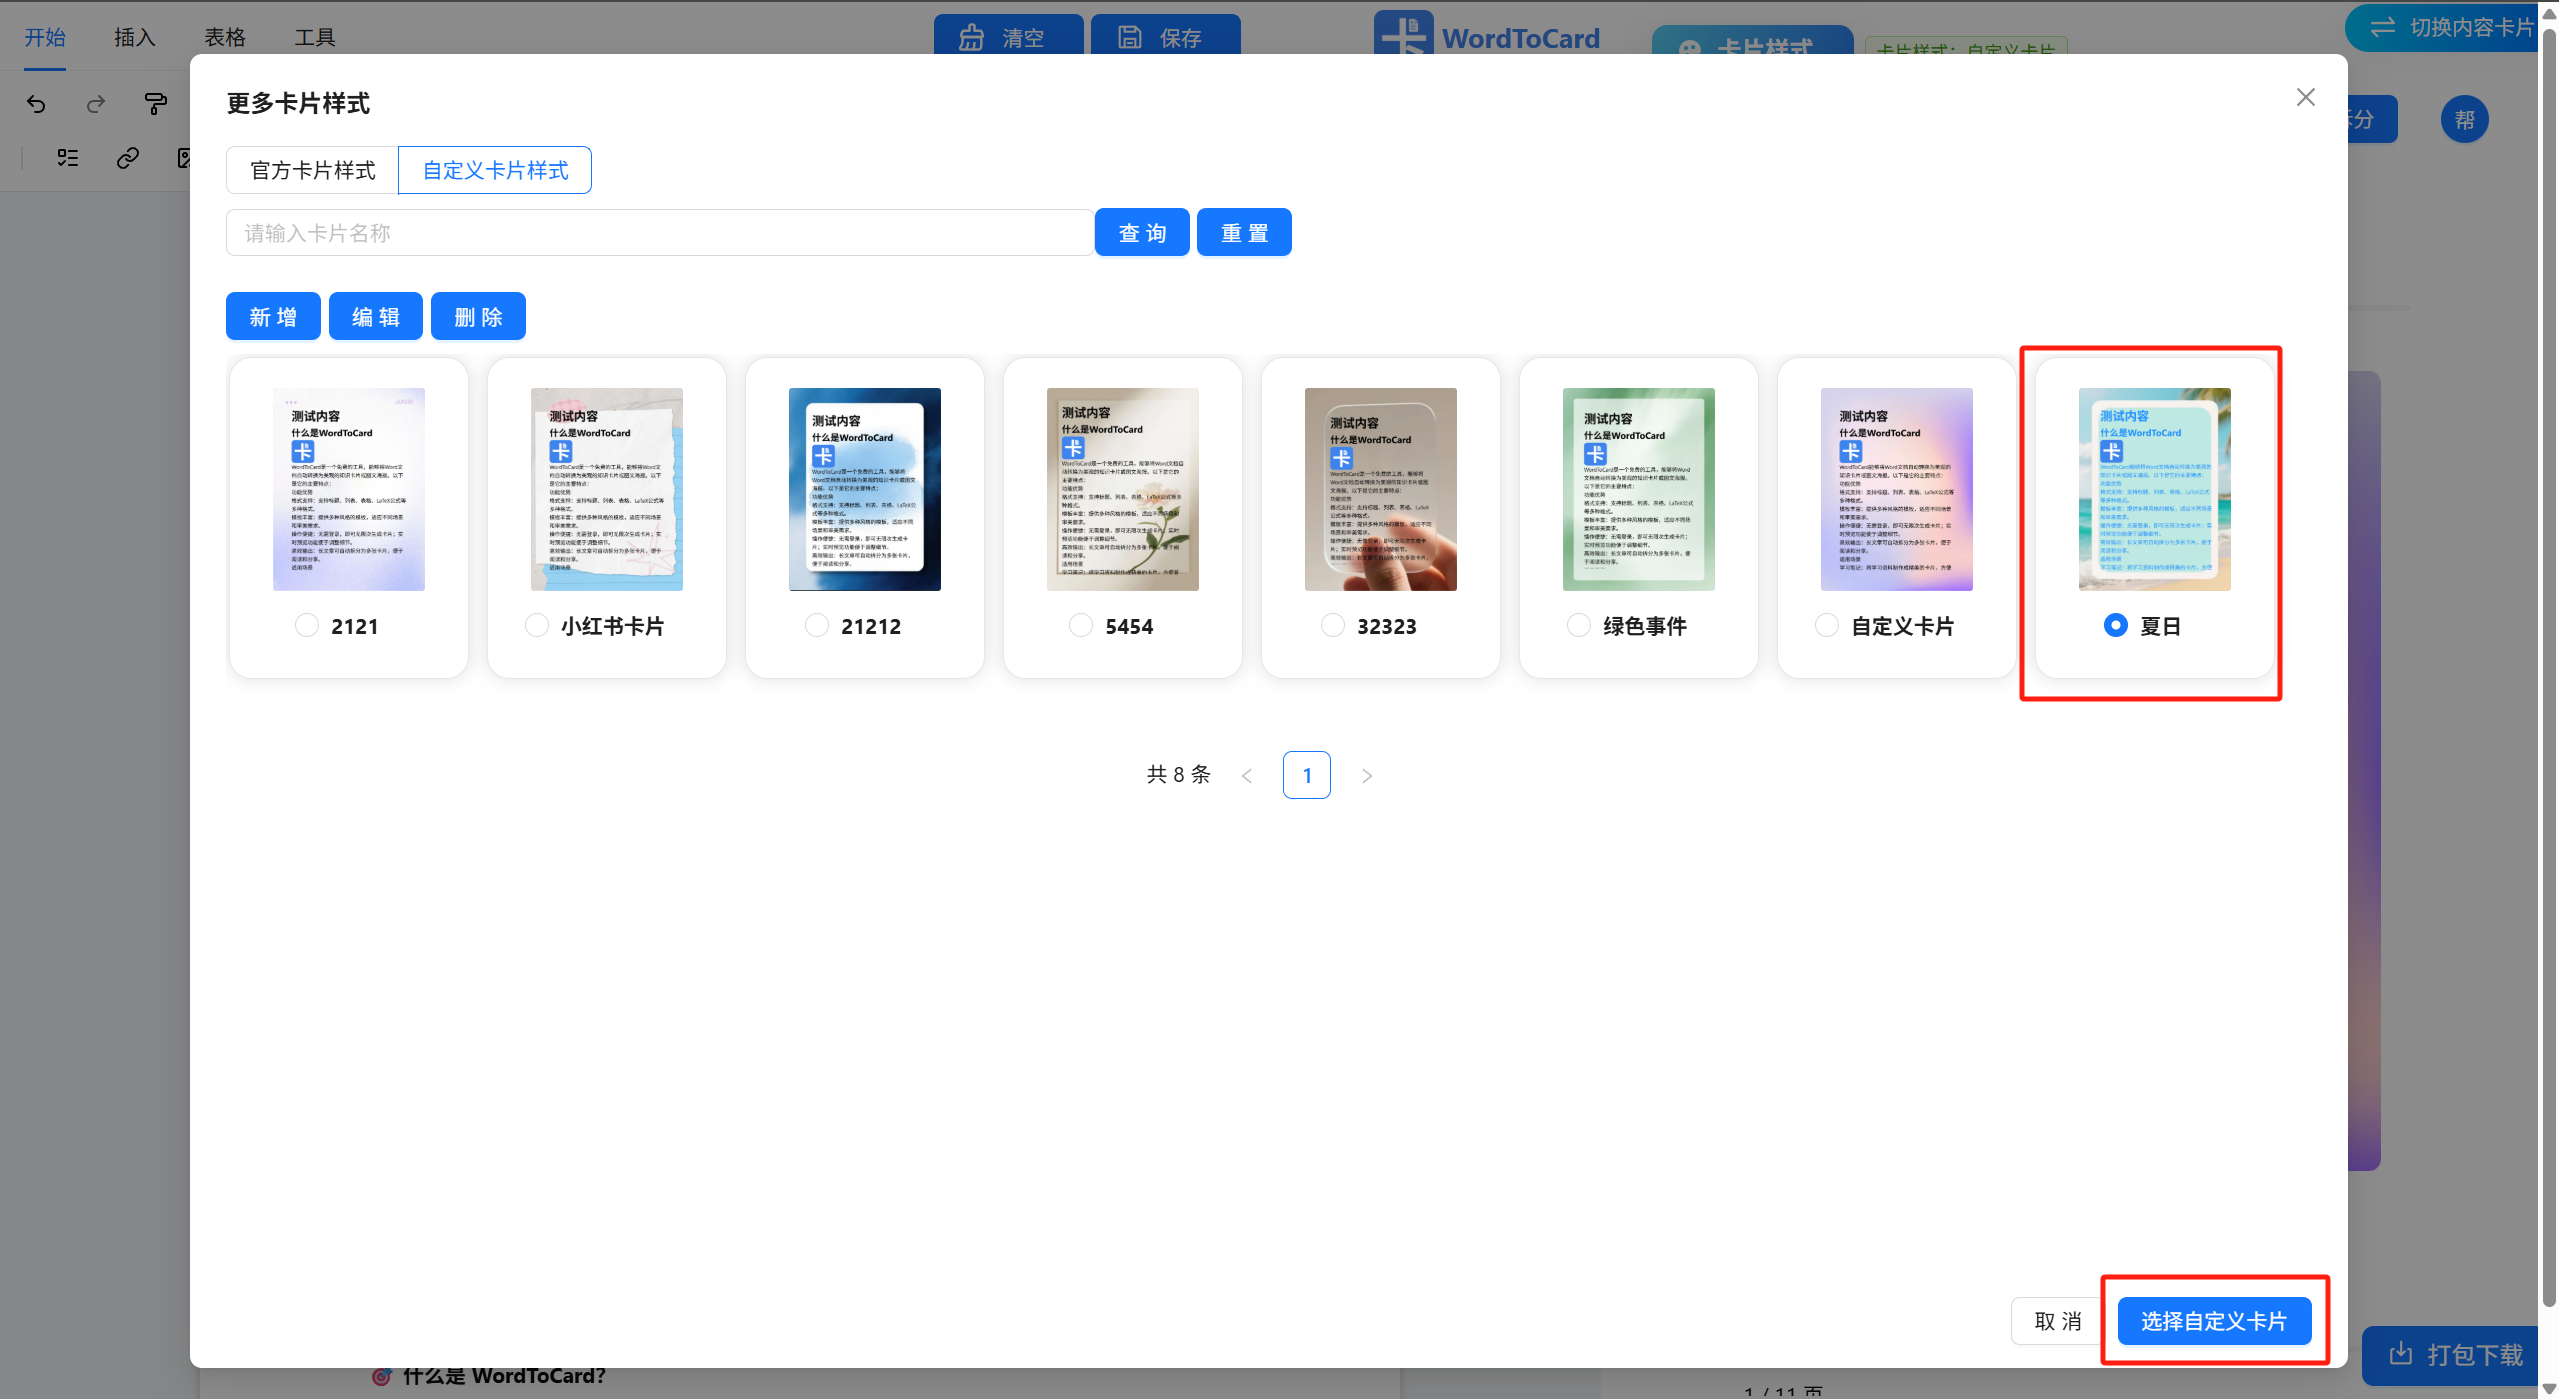Click the insert image icon
Viewport: 2559px width, 1399px height.
(x=184, y=157)
